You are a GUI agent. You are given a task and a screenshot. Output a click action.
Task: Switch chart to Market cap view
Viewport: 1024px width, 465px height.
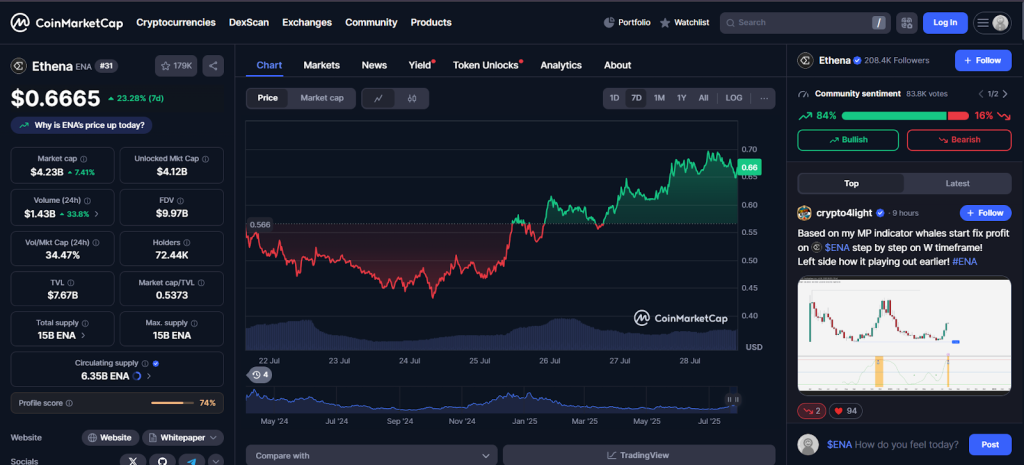[x=322, y=98]
